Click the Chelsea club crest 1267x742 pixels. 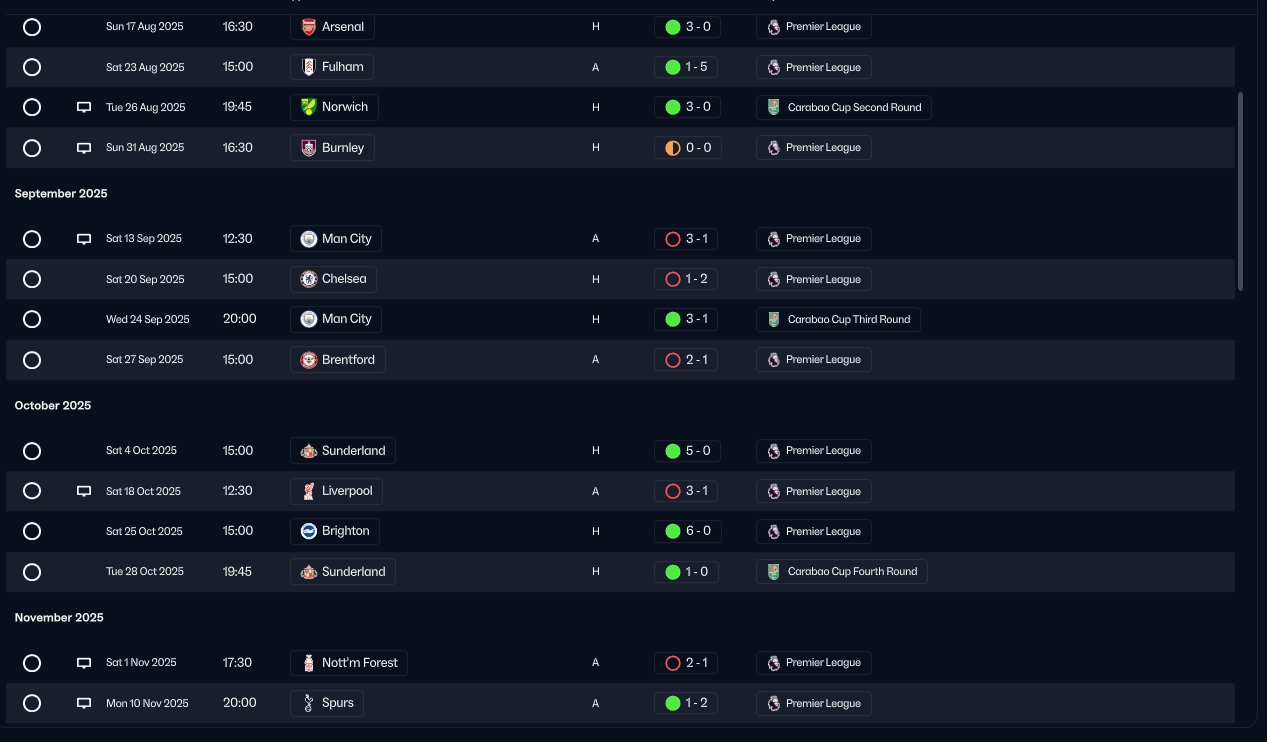point(309,279)
